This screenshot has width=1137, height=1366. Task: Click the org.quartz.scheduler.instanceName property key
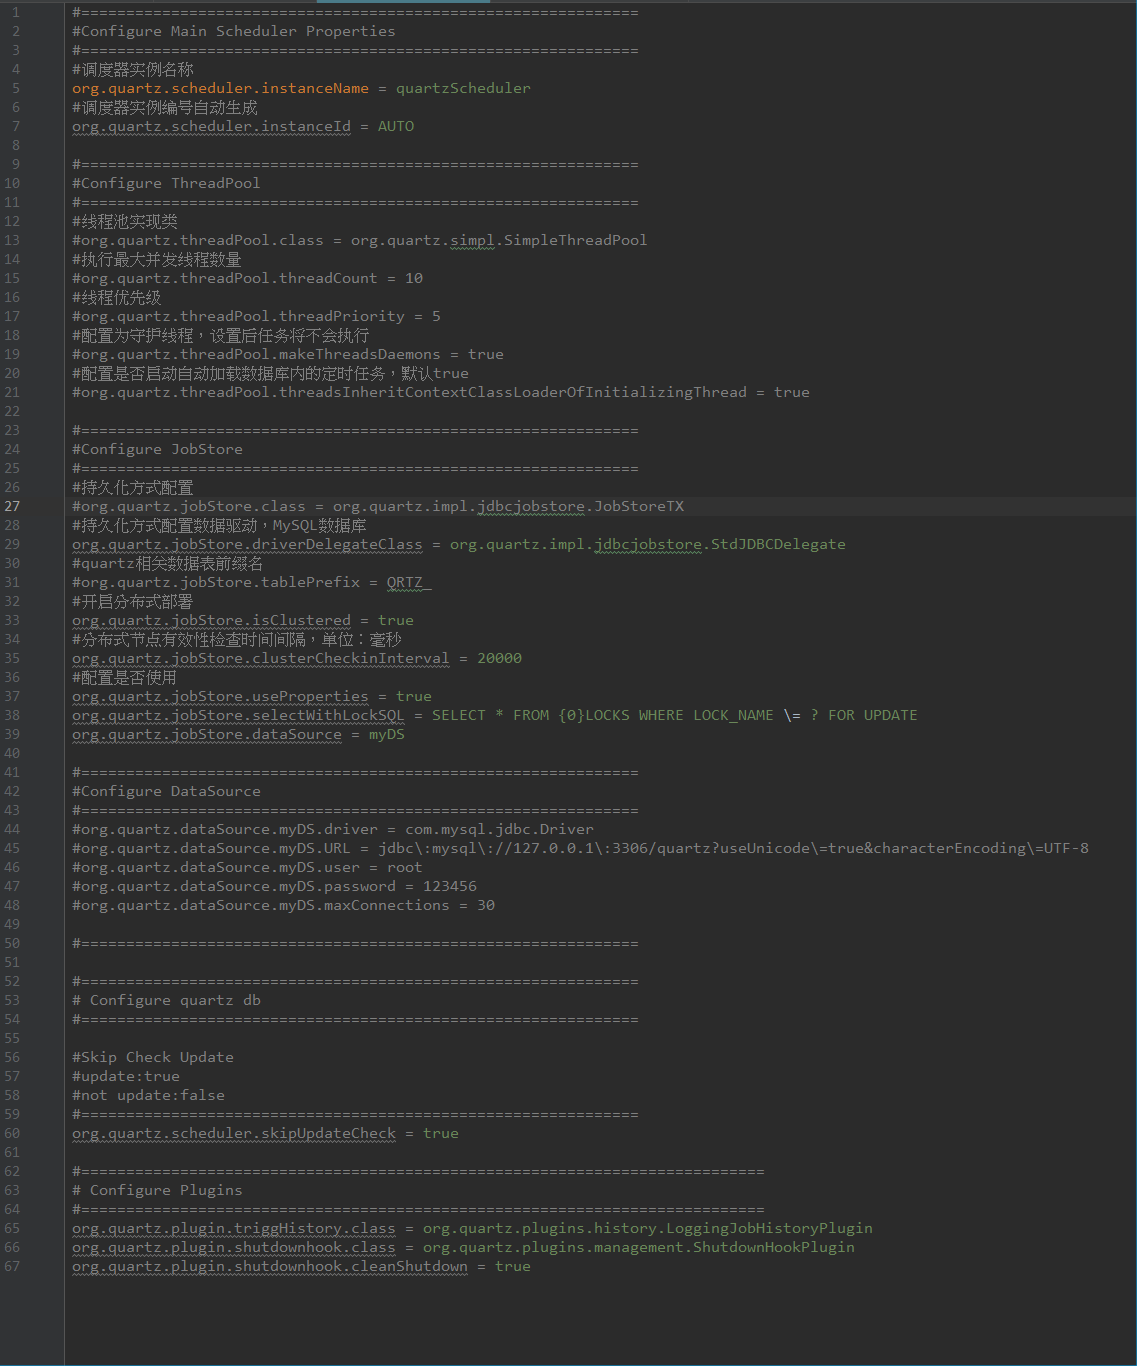(x=220, y=88)
